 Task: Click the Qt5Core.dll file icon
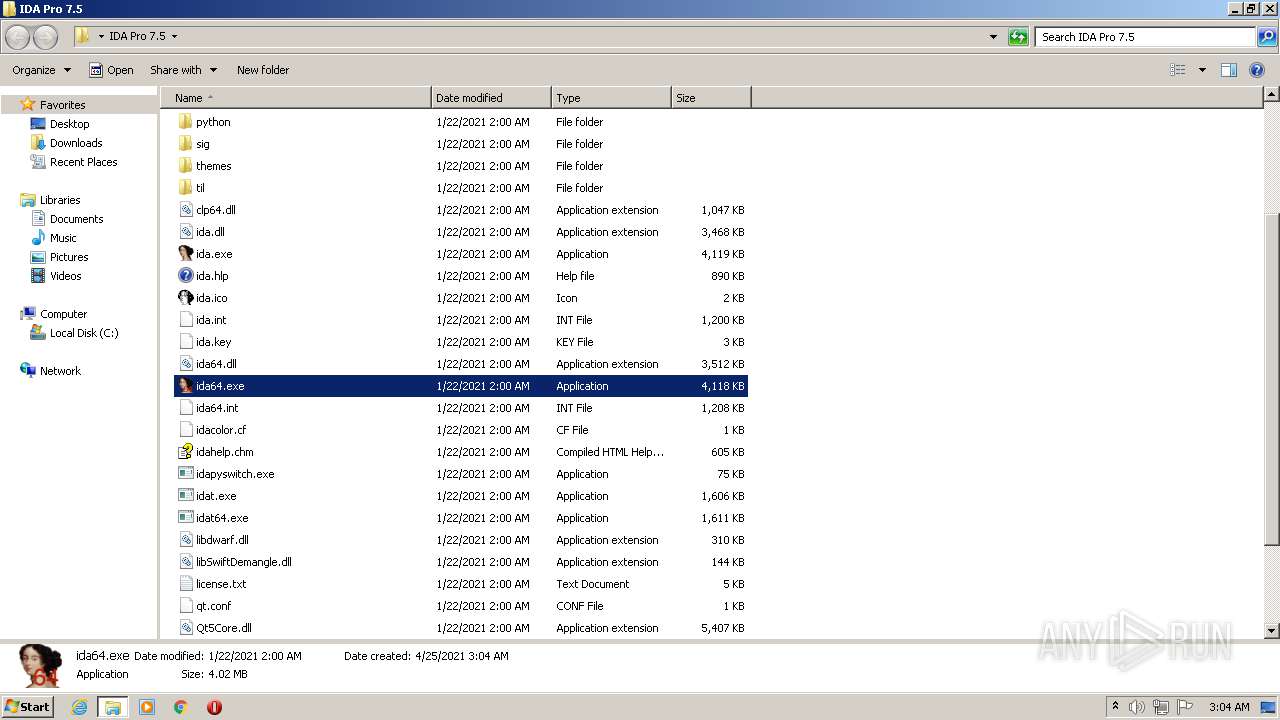(x=185, y=628)
